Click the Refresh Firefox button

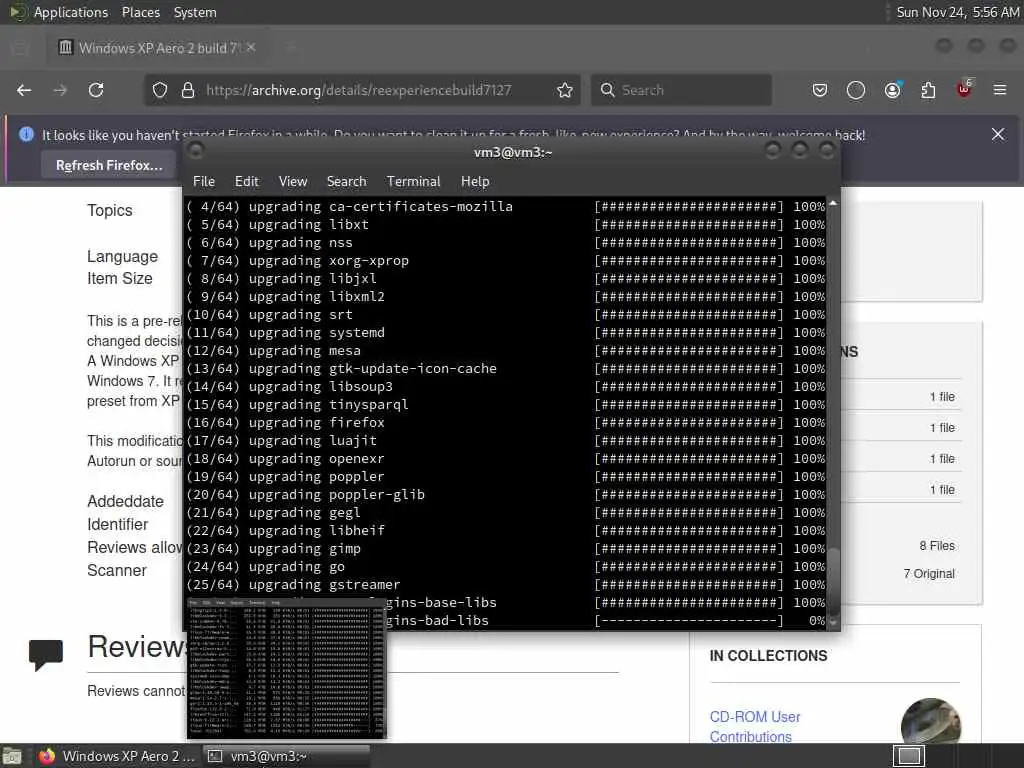109,165
